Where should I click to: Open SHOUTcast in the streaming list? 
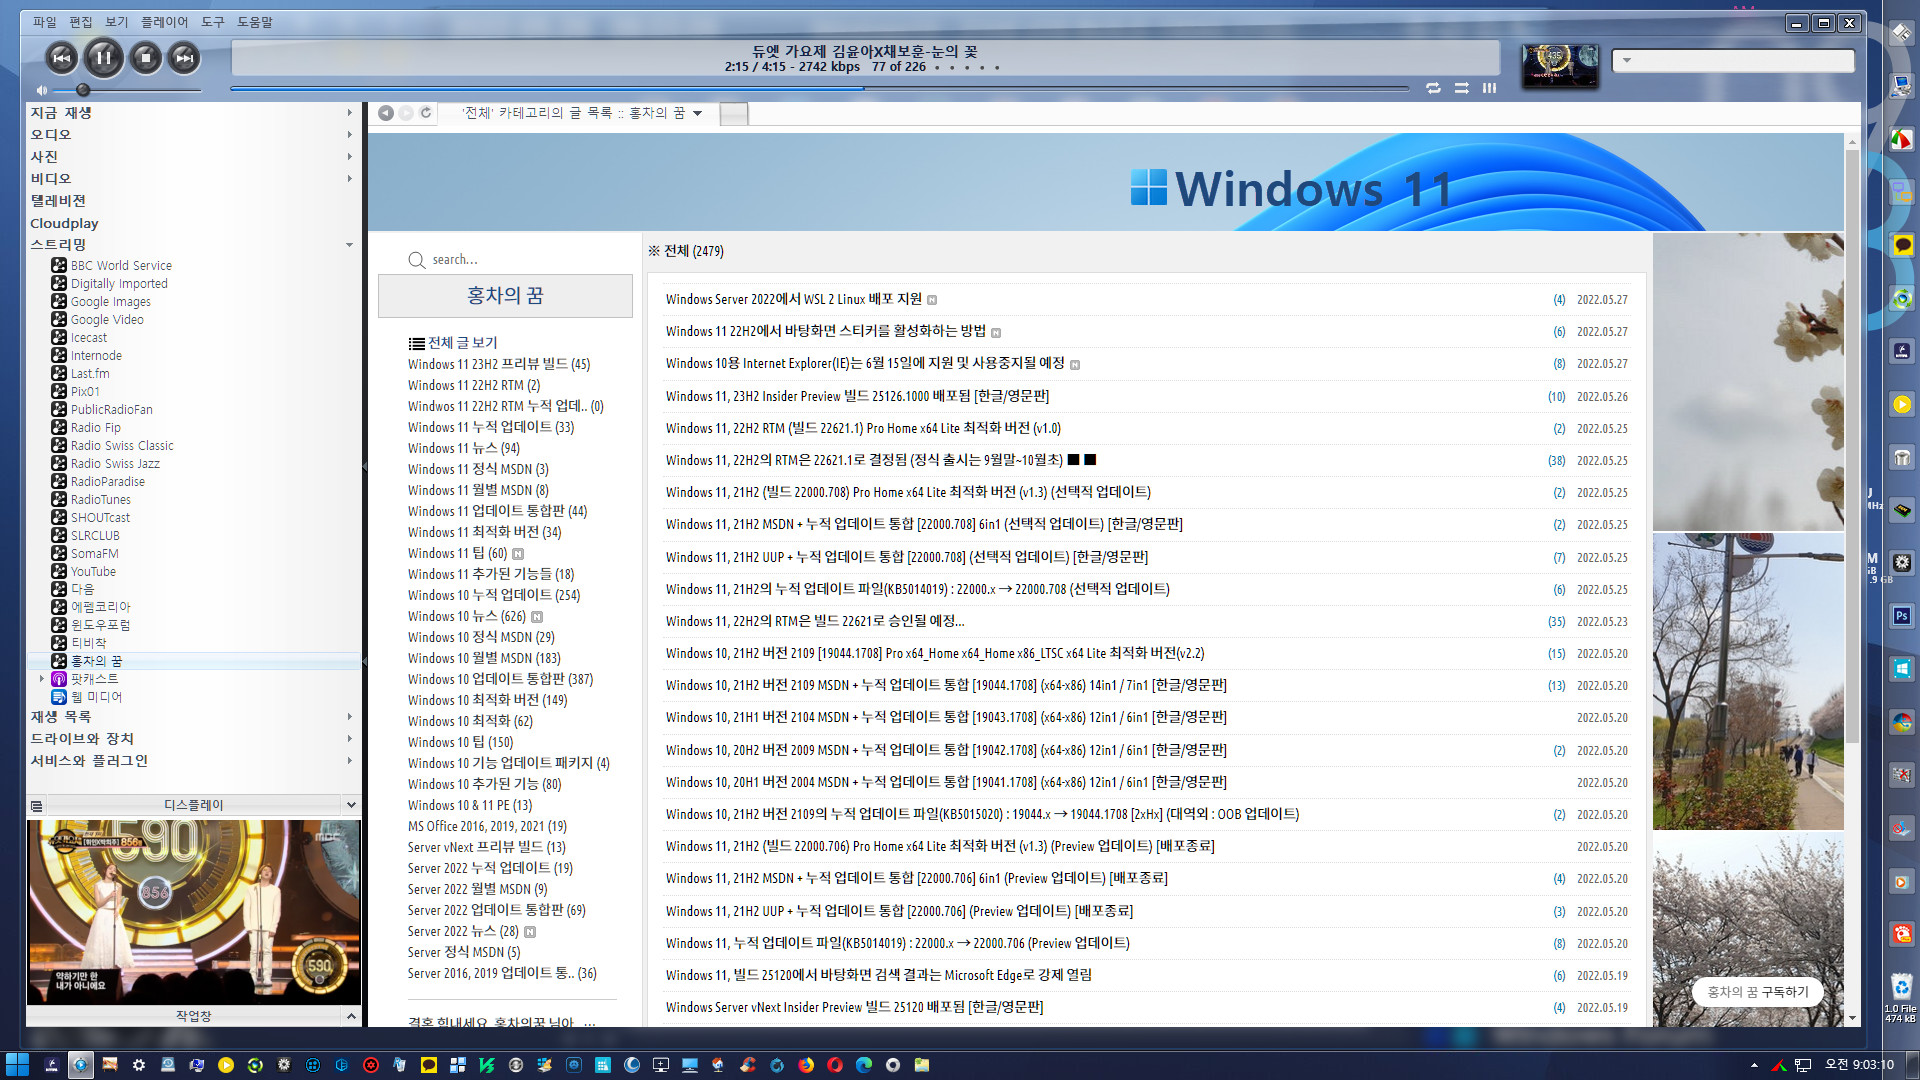[100, 518]
